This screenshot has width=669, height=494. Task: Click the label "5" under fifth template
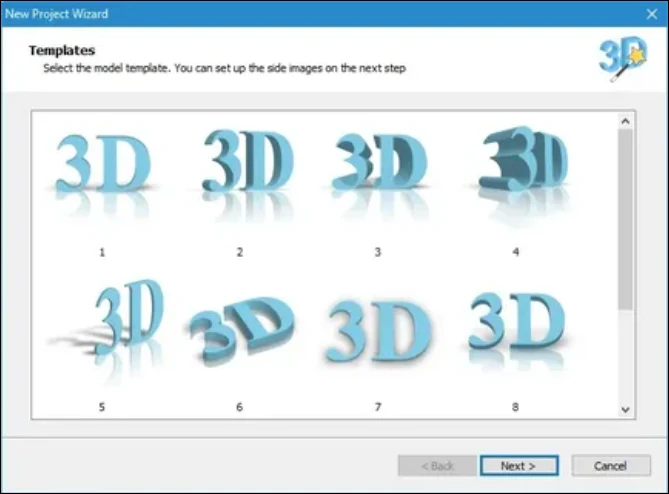(102, 407)
